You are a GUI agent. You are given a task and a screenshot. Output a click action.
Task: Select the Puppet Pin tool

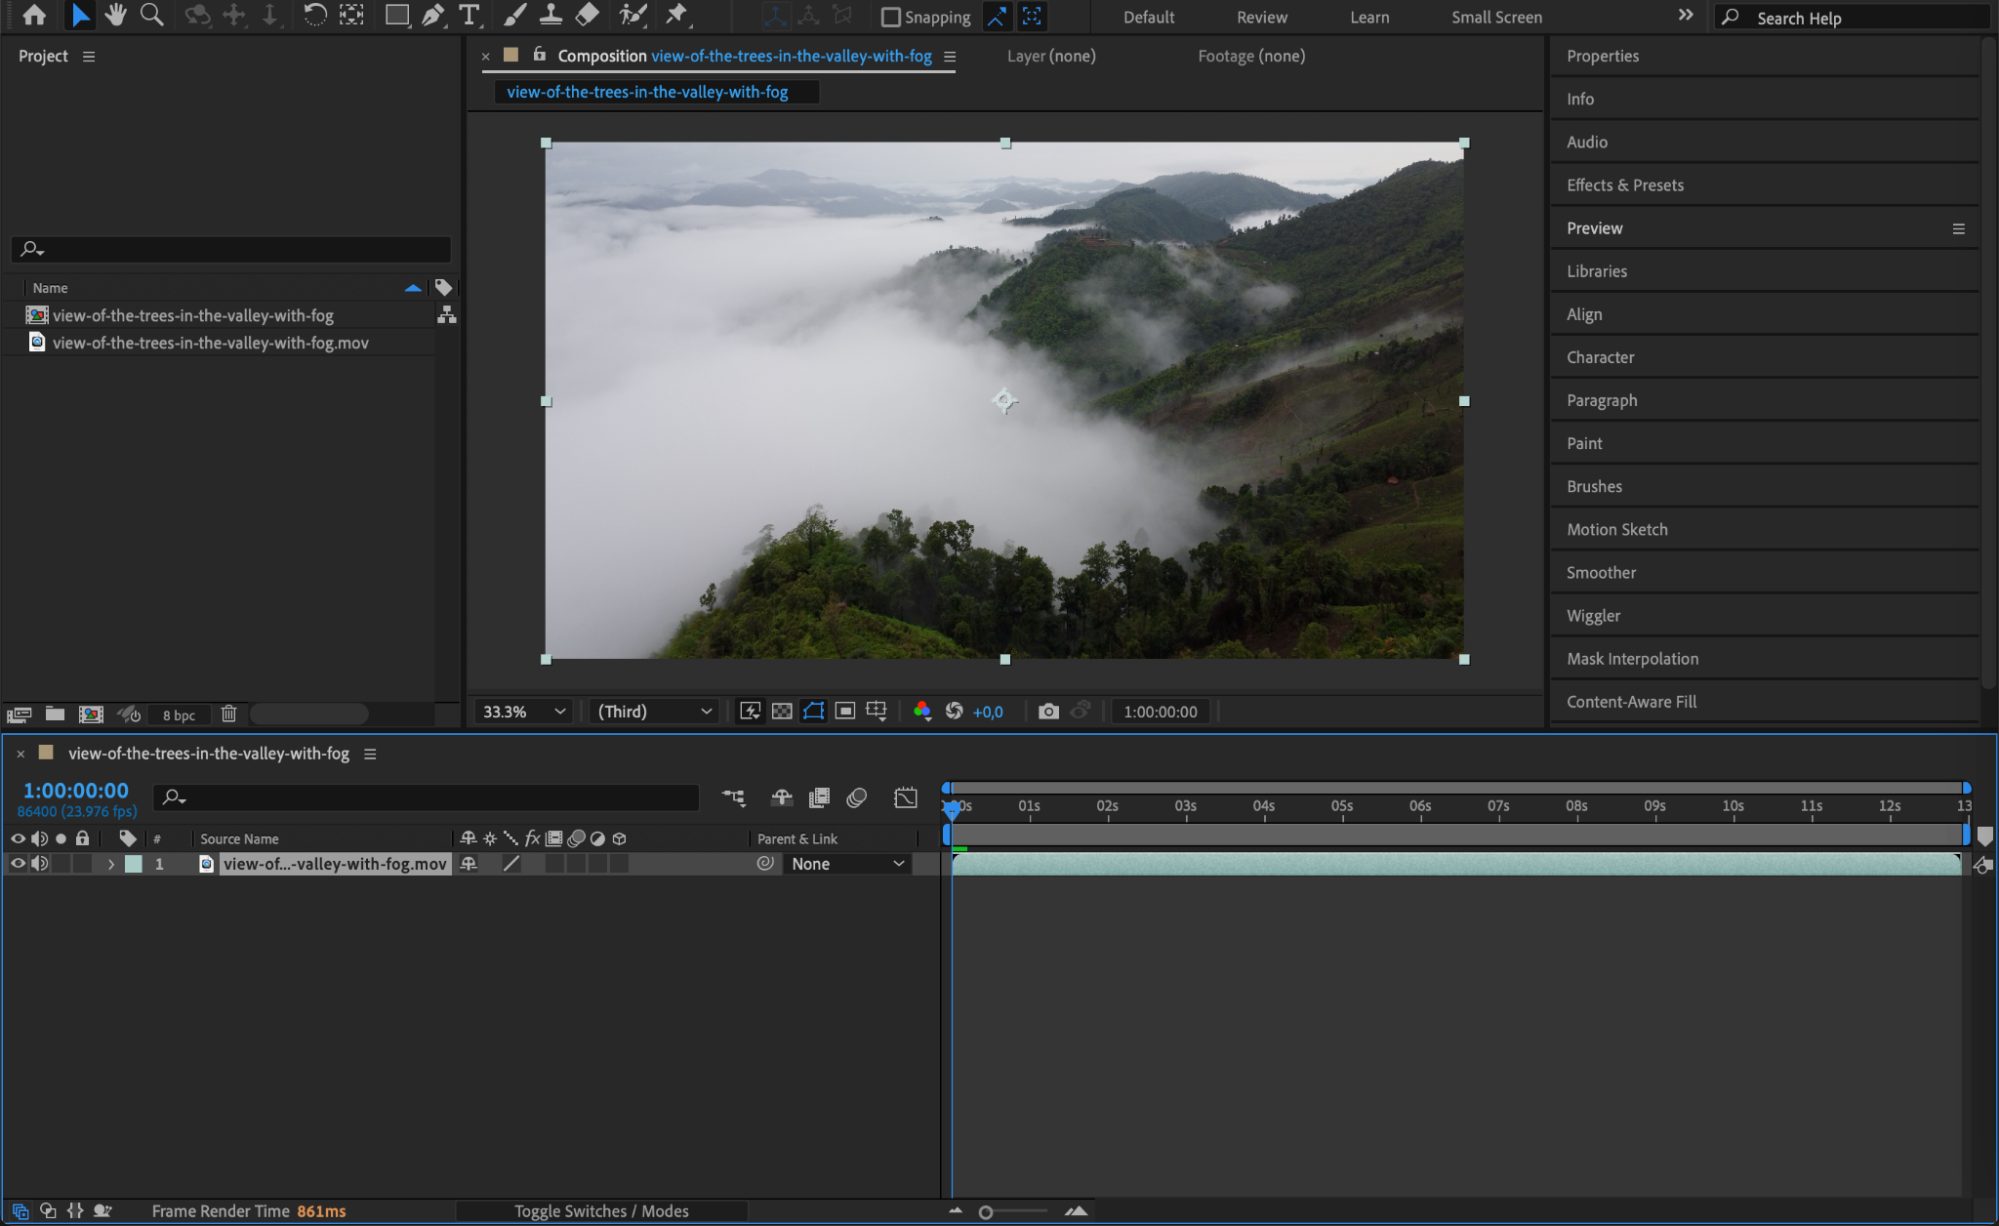tap(678, 15)
